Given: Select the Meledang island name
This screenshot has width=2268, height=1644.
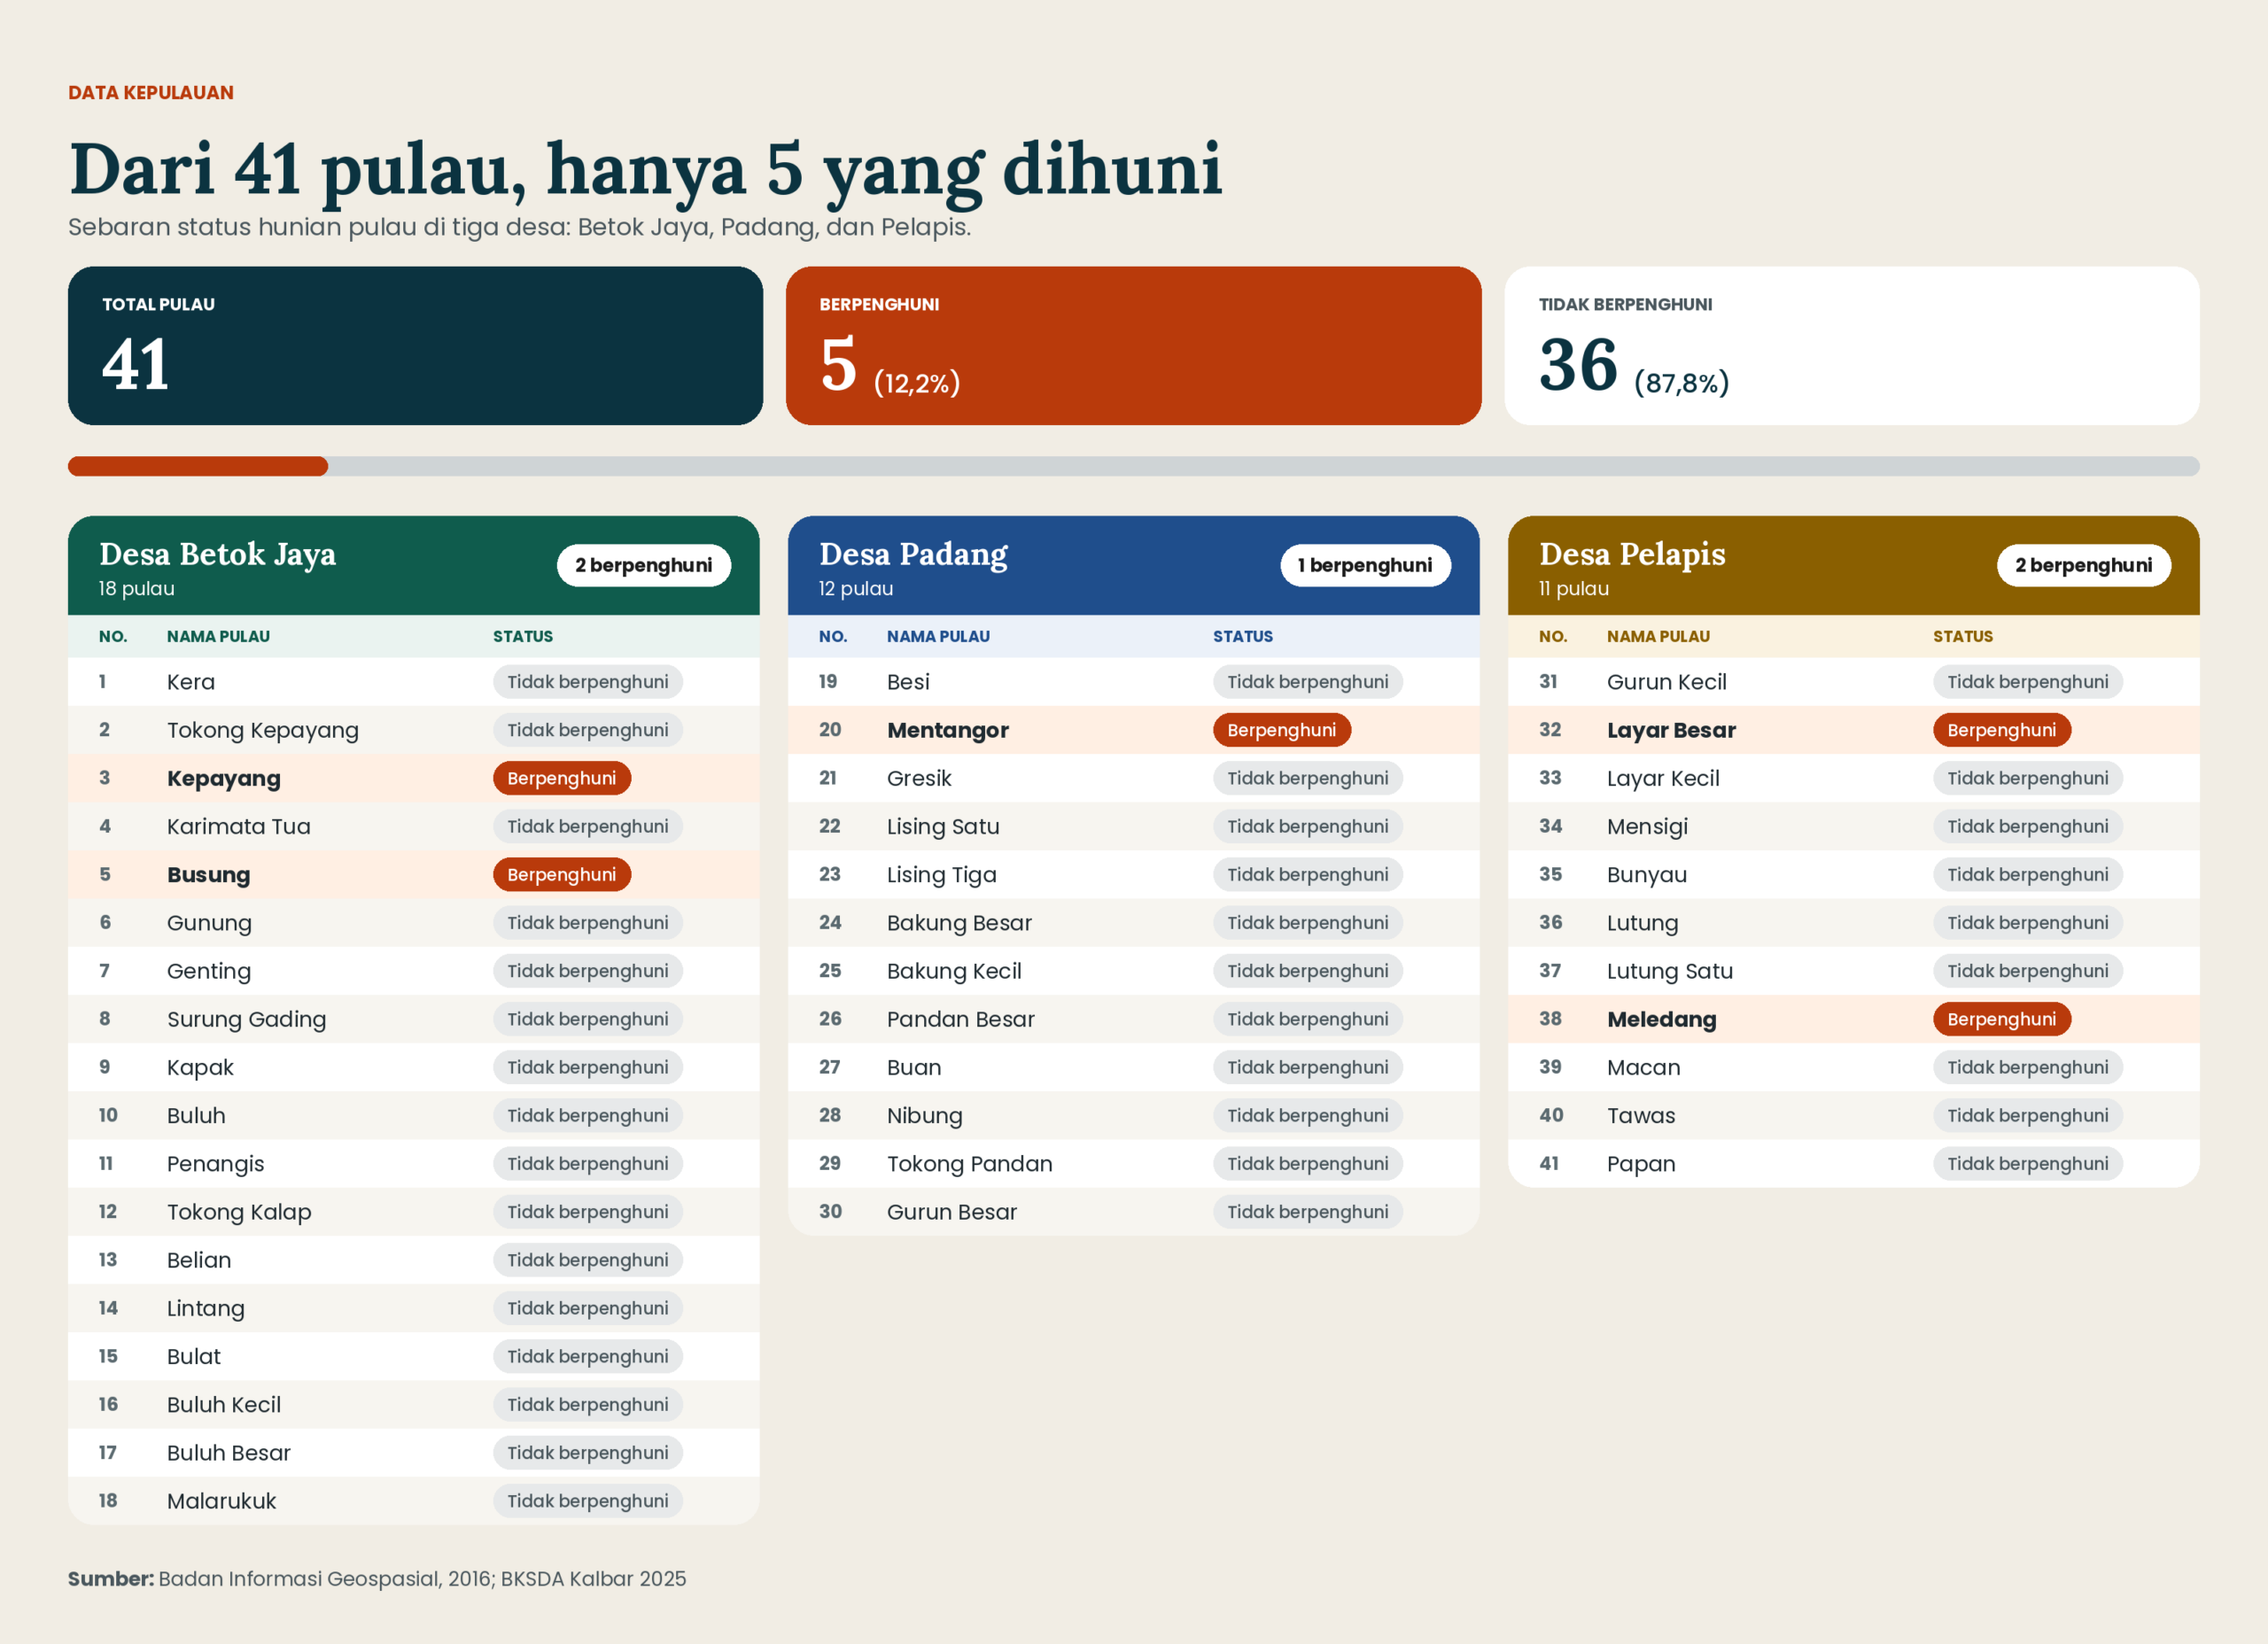Looking at the screenshot, I should pos(1662,1019).
